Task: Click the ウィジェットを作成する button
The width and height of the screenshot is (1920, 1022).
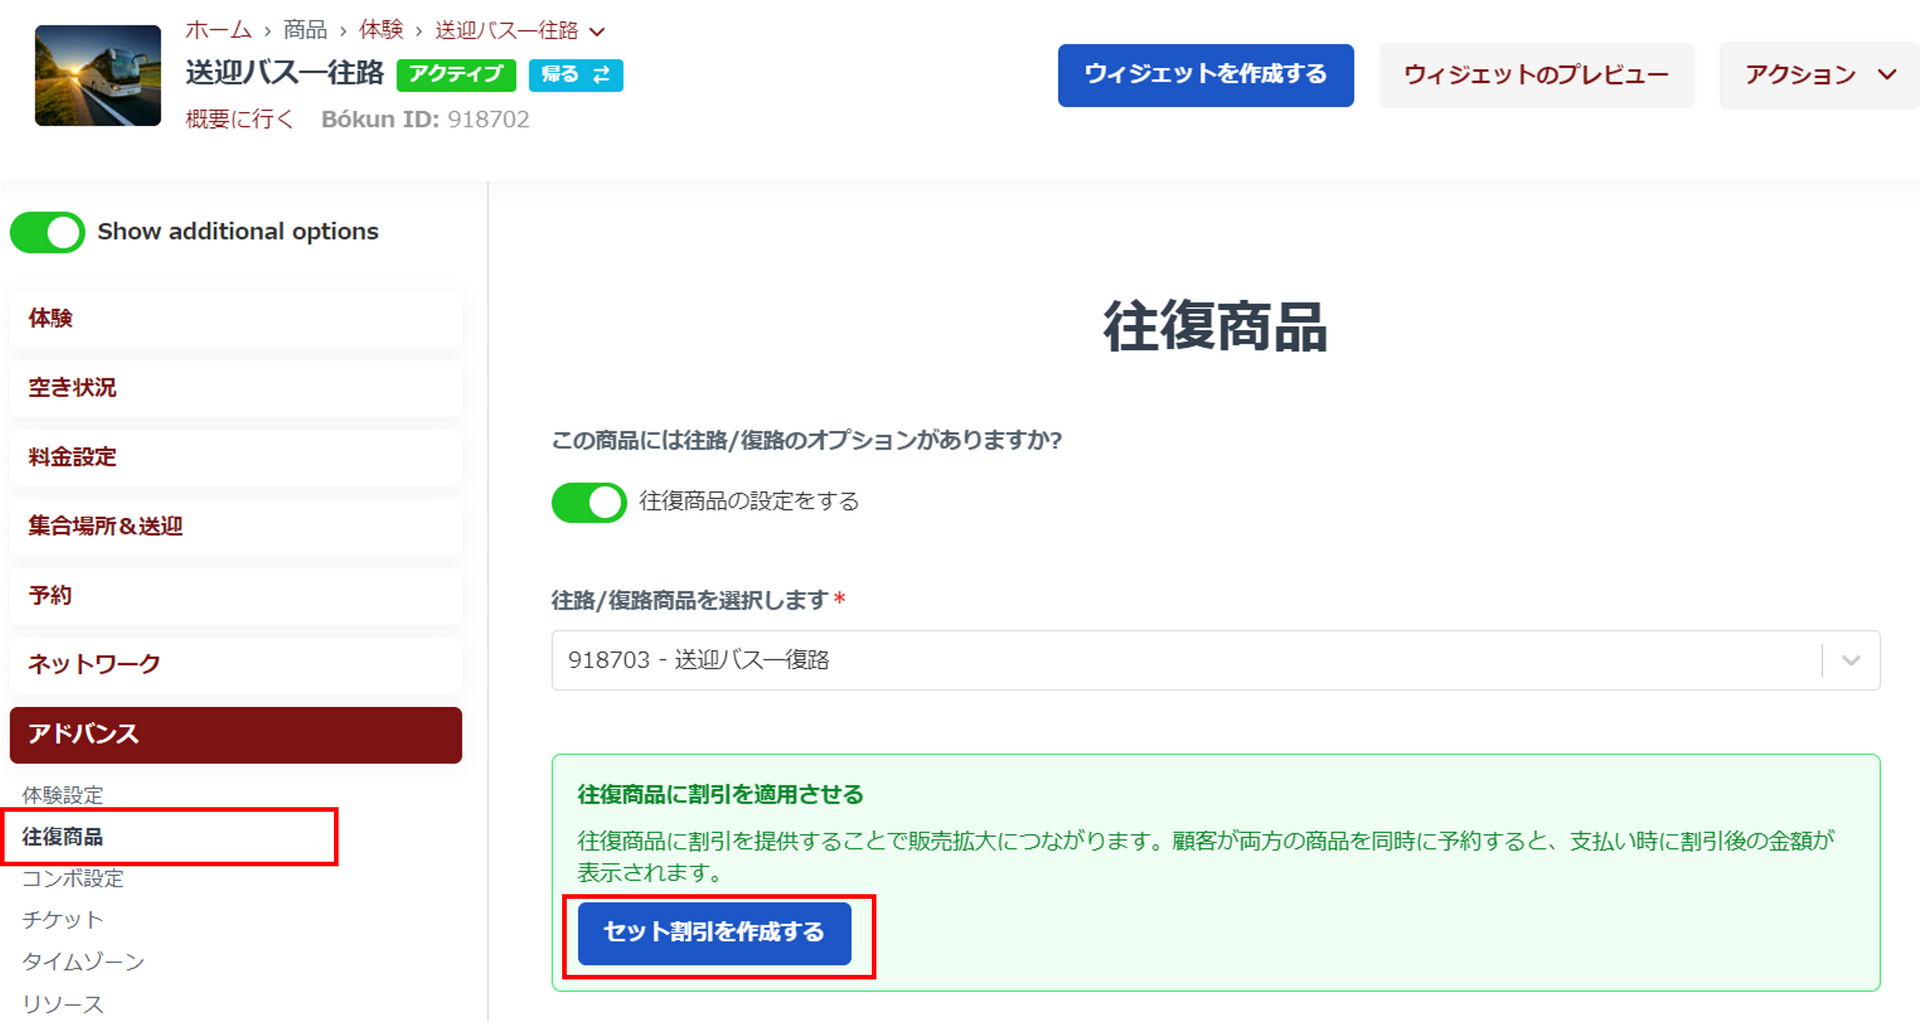Action: click(1205, 75)
